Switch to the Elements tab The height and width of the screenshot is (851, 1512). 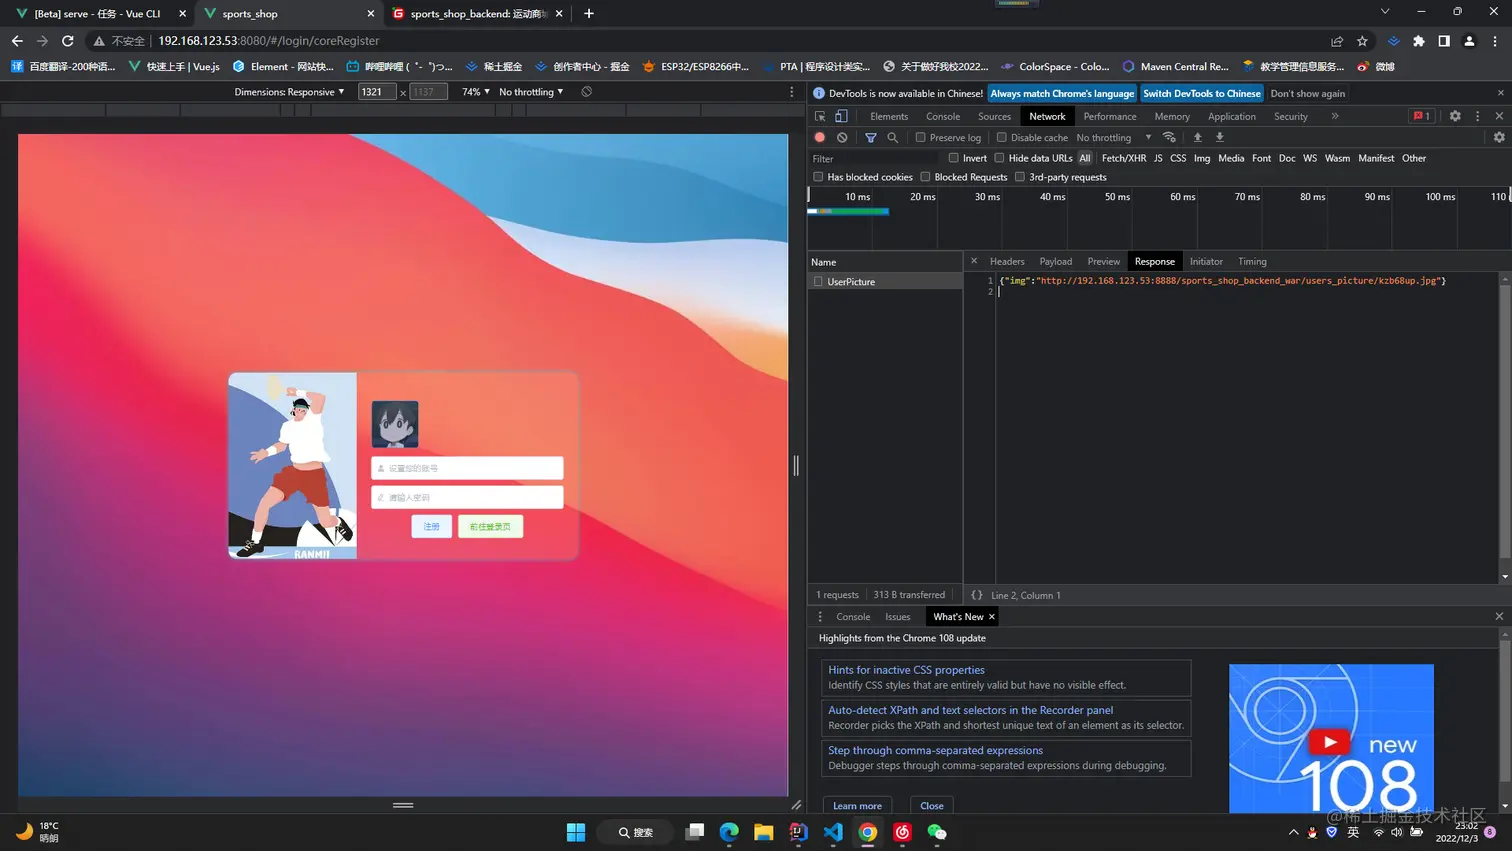pos(889,117)
